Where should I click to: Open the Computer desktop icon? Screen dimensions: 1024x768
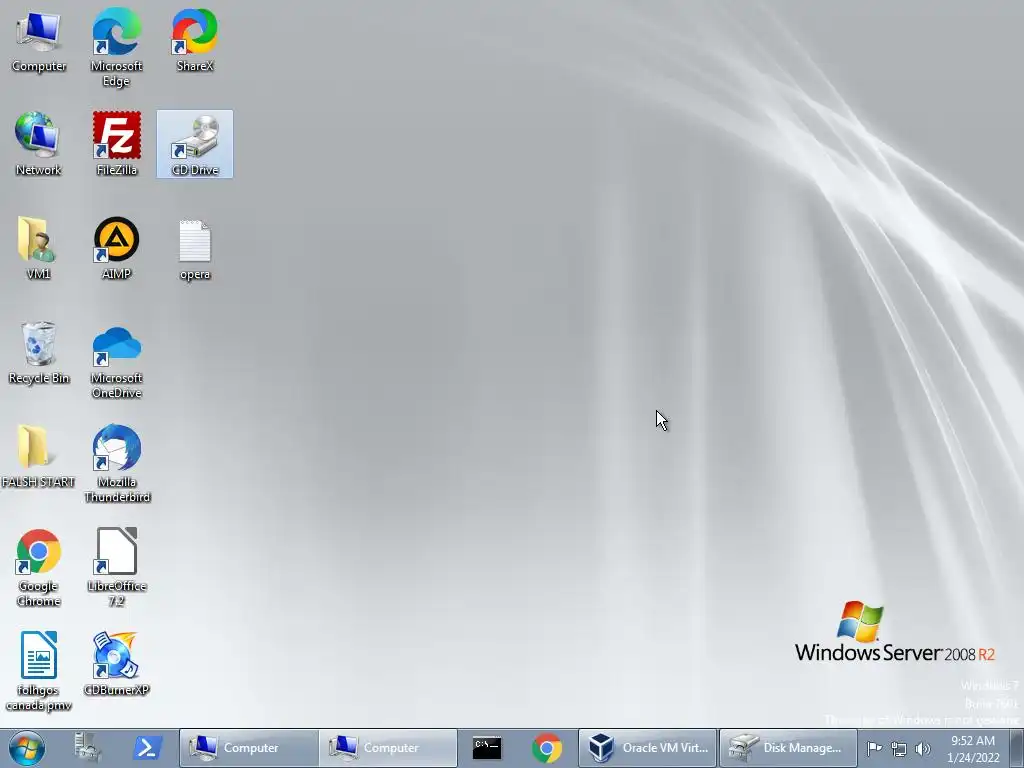click(39, 42)
